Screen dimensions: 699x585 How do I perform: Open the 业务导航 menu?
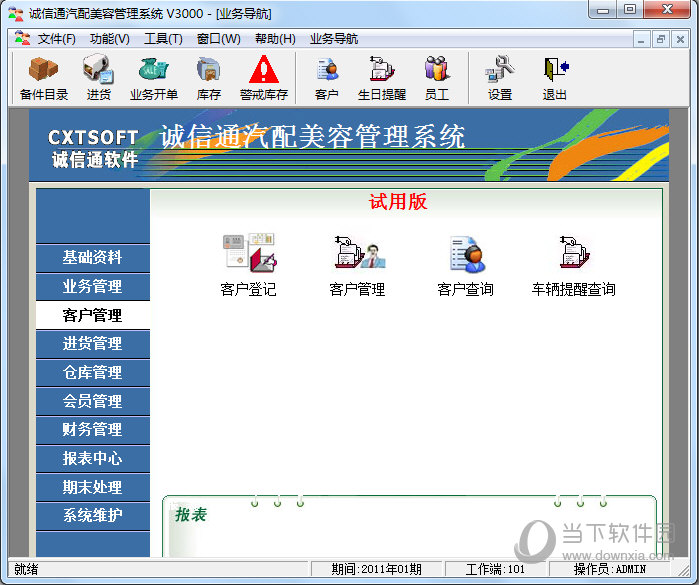(334, 39)
